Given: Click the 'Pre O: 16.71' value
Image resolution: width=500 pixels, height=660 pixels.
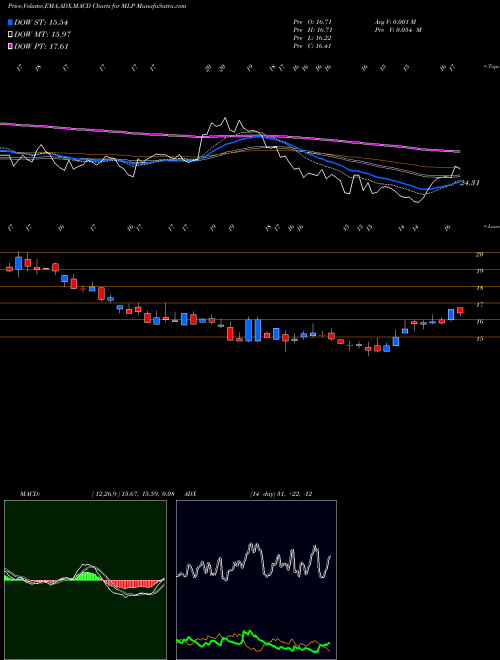Looking at the screenshot, I should [x=314, y=22].
